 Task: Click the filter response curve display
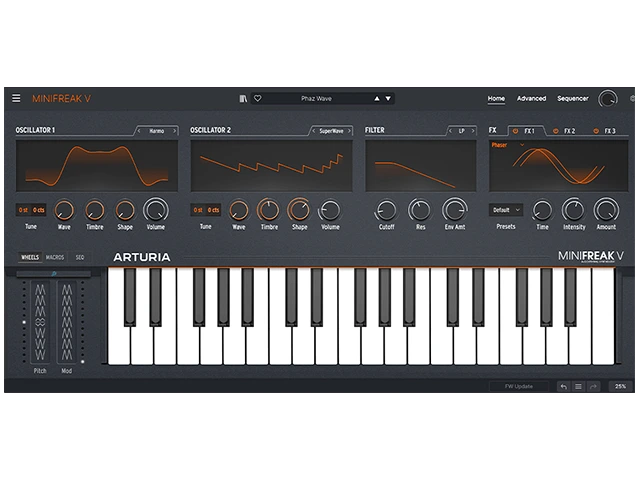(x=421, y=166)
